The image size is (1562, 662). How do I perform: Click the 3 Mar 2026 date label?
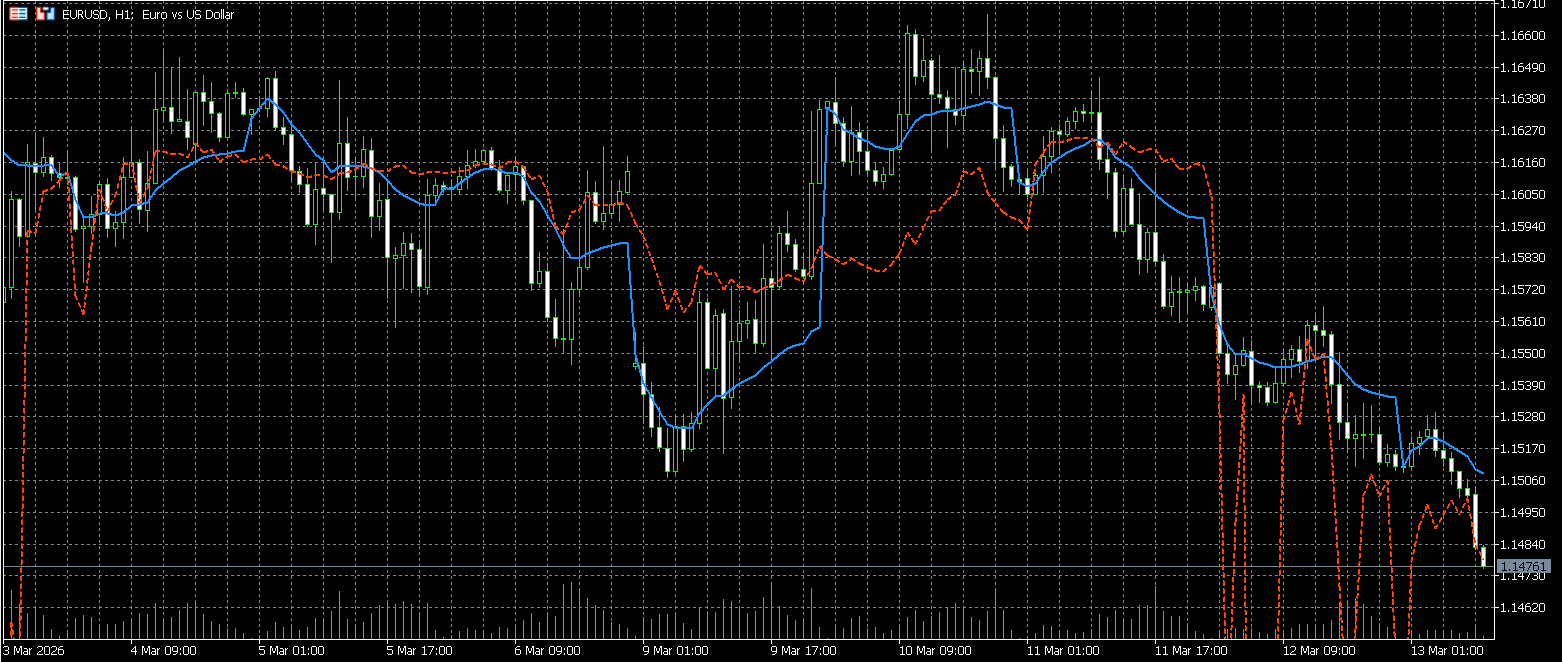pos(32,651)
